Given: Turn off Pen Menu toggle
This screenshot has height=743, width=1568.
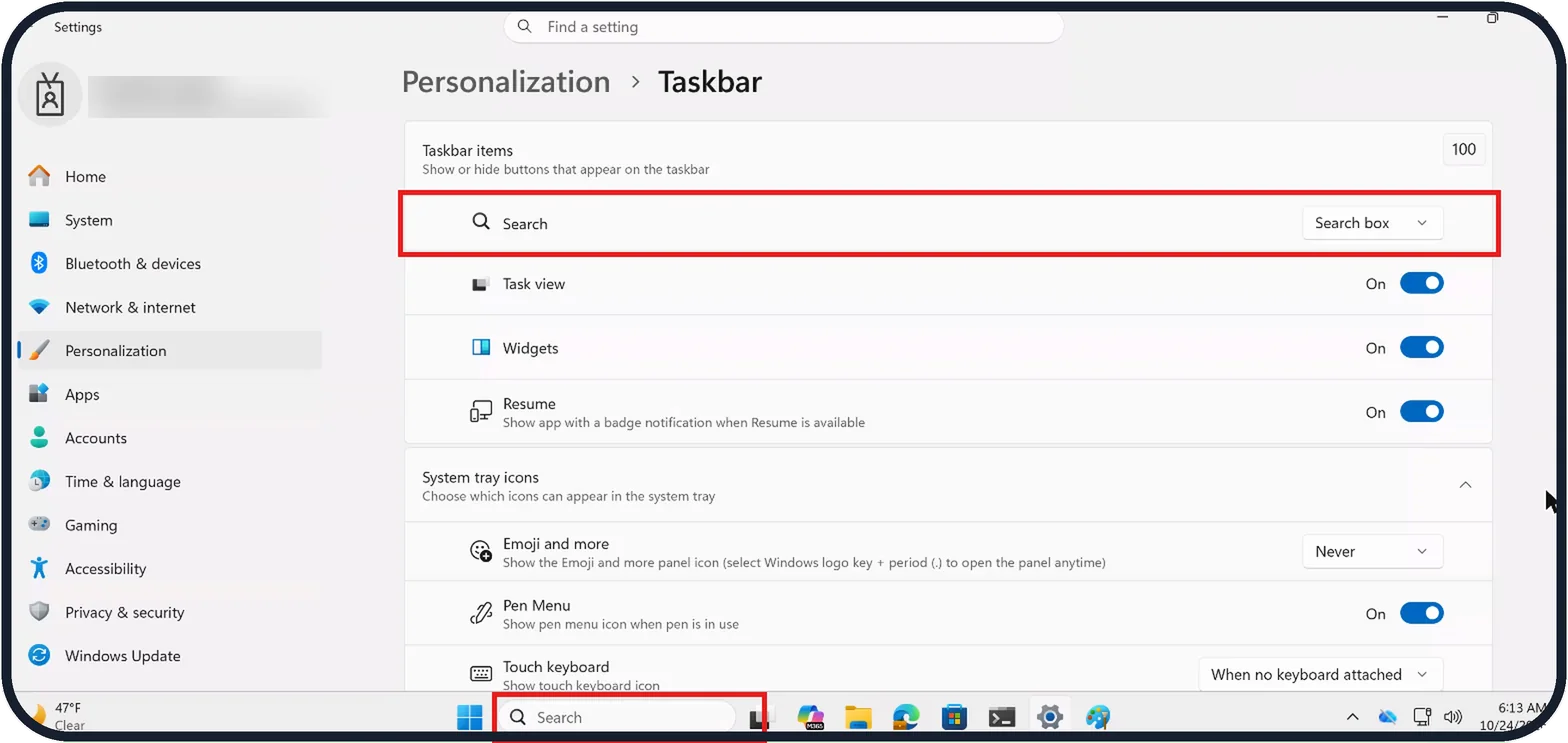Looking at the screenshot, I should coord(1421,613).
